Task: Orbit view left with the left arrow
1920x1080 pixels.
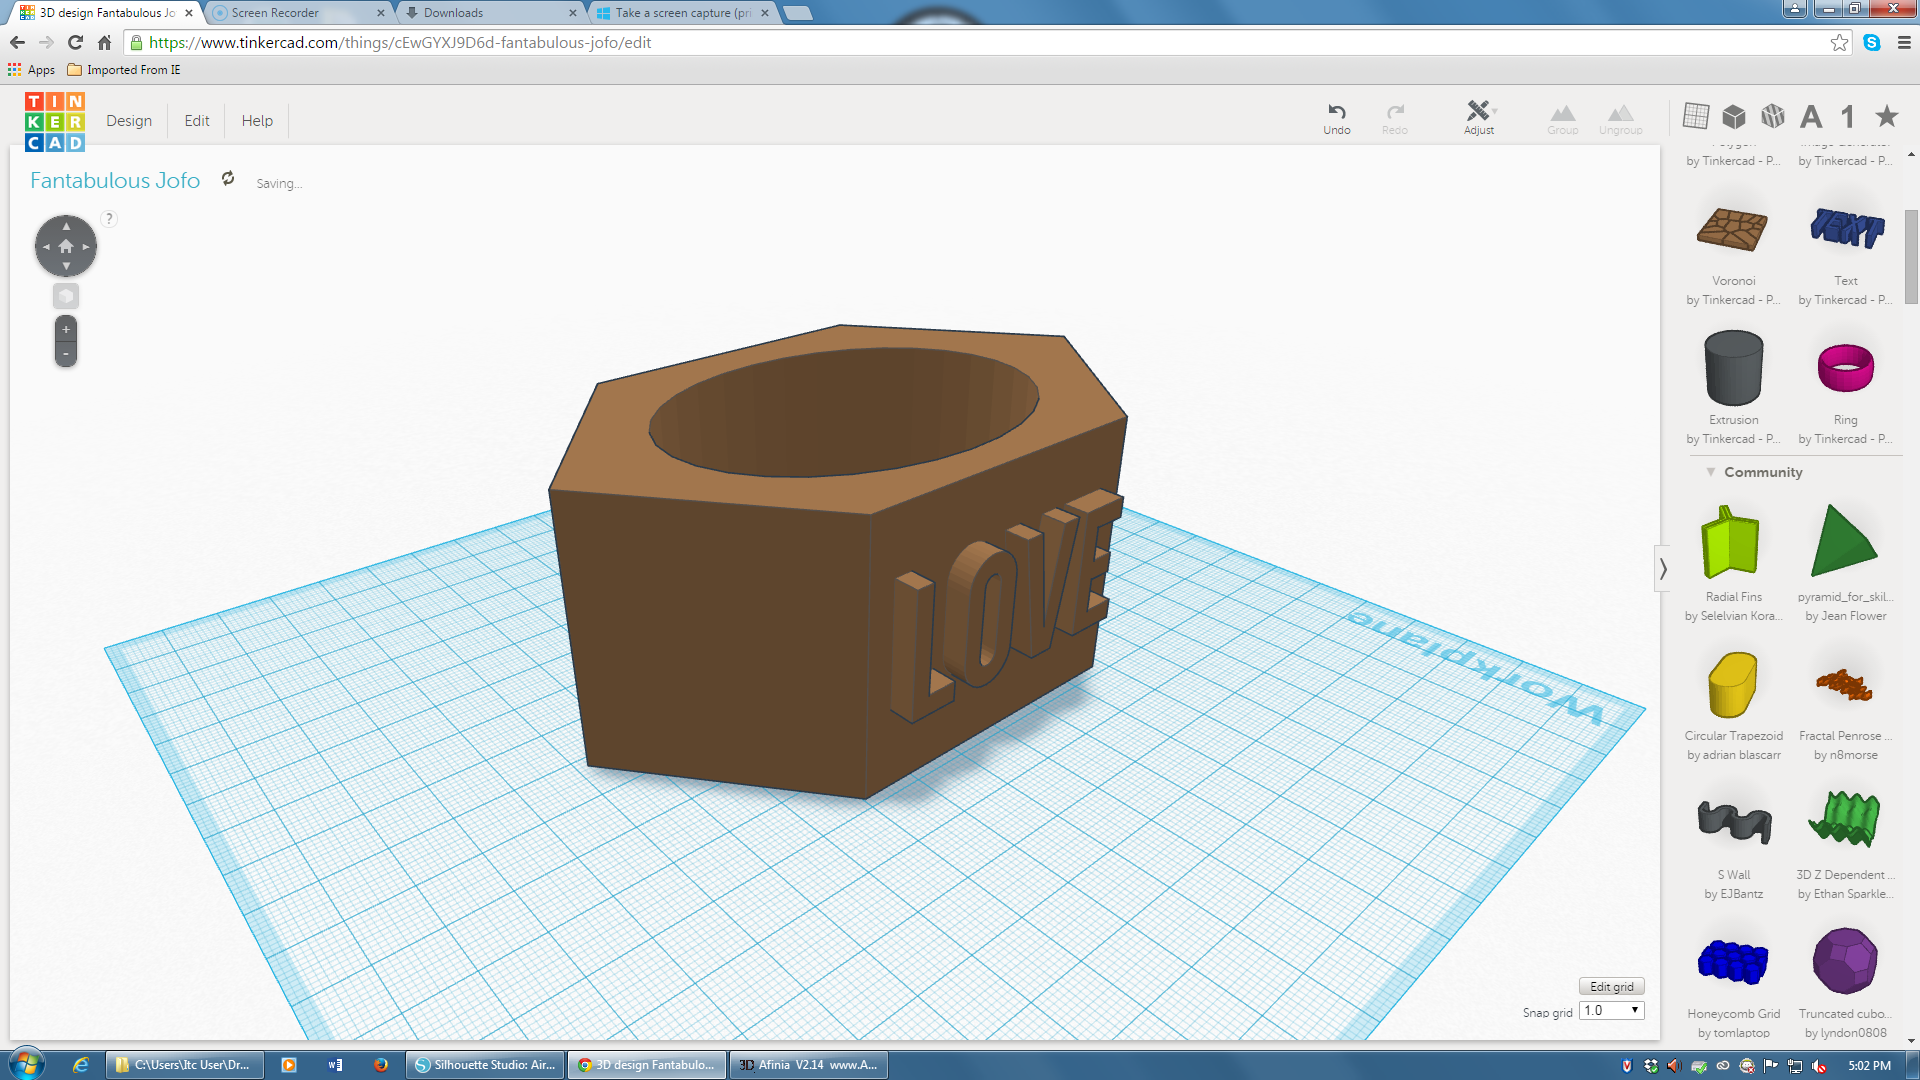Action: [x=46, y=246]
